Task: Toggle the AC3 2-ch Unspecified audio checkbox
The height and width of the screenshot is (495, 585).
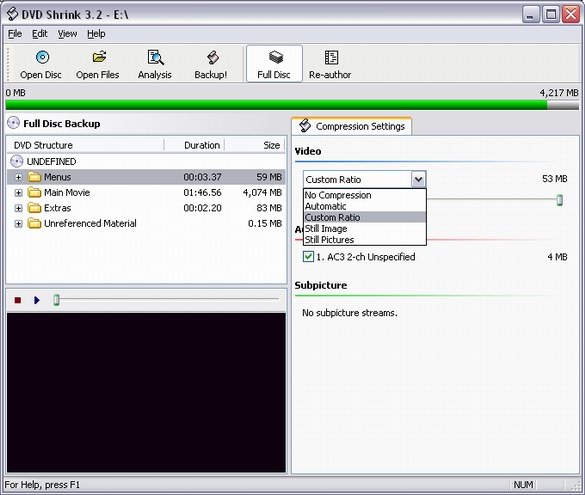Action: (x=308, y=257)
